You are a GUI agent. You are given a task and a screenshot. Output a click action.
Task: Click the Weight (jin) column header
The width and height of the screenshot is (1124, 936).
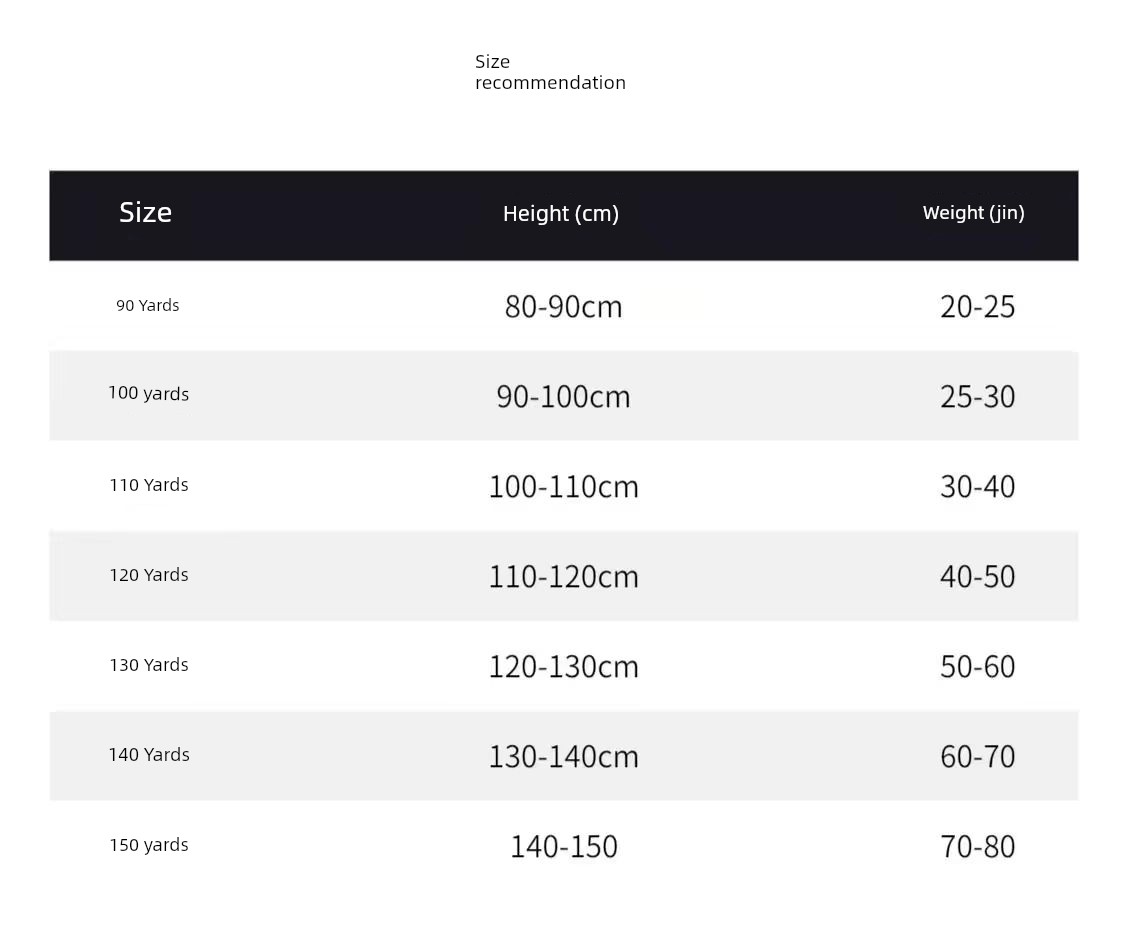(x=973, y=213)
